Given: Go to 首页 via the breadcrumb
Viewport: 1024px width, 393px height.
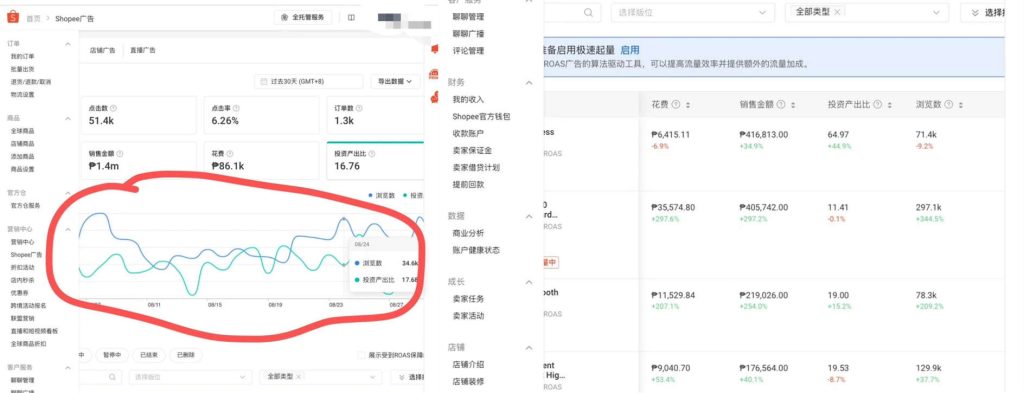Looking at the screenshot, I should 33,18.
